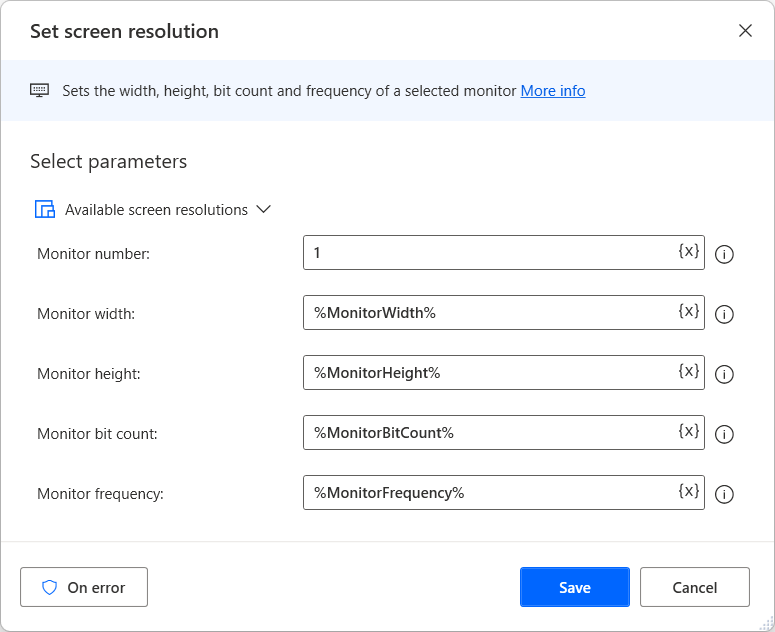The image size is (775, 632).
Task: Click the Monitor width label
Action: point(86,314)
